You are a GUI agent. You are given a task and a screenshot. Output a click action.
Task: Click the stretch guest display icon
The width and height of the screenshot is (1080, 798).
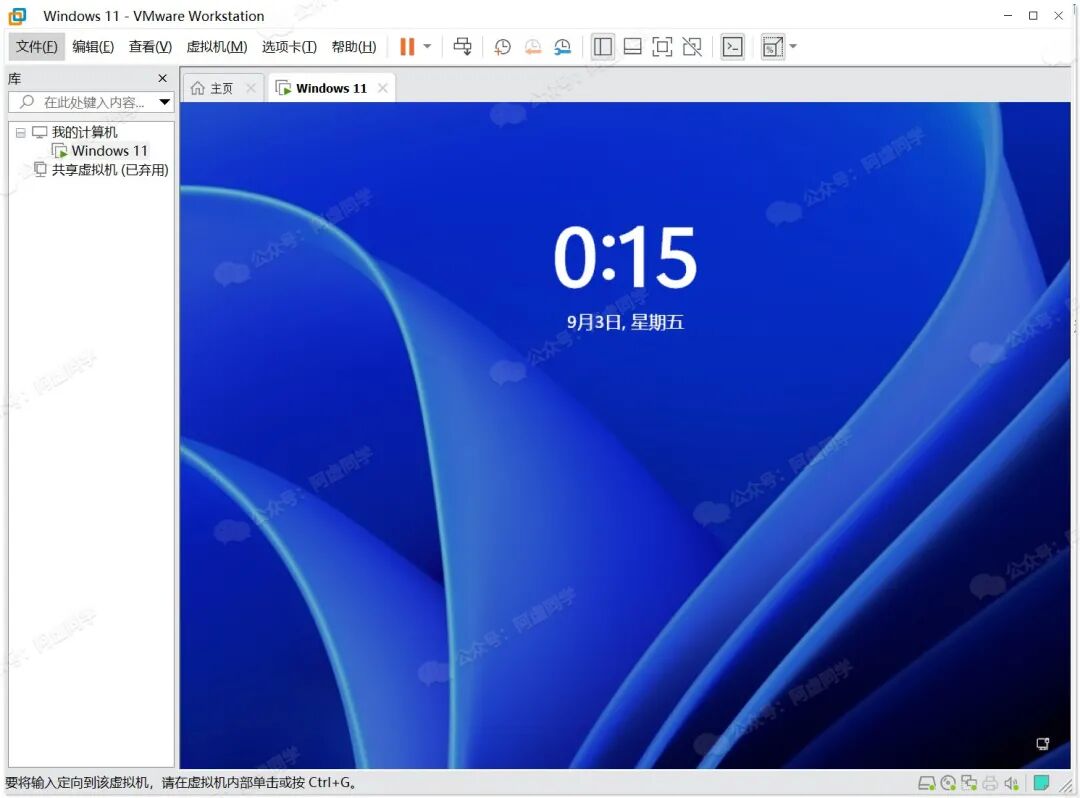click(x=772, y=47)
